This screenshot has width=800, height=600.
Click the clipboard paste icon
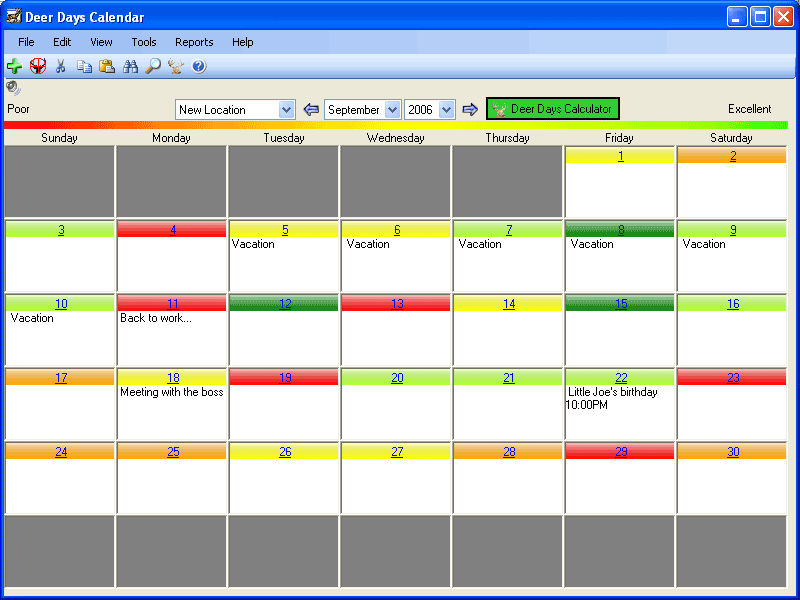(x=107, y=66)
